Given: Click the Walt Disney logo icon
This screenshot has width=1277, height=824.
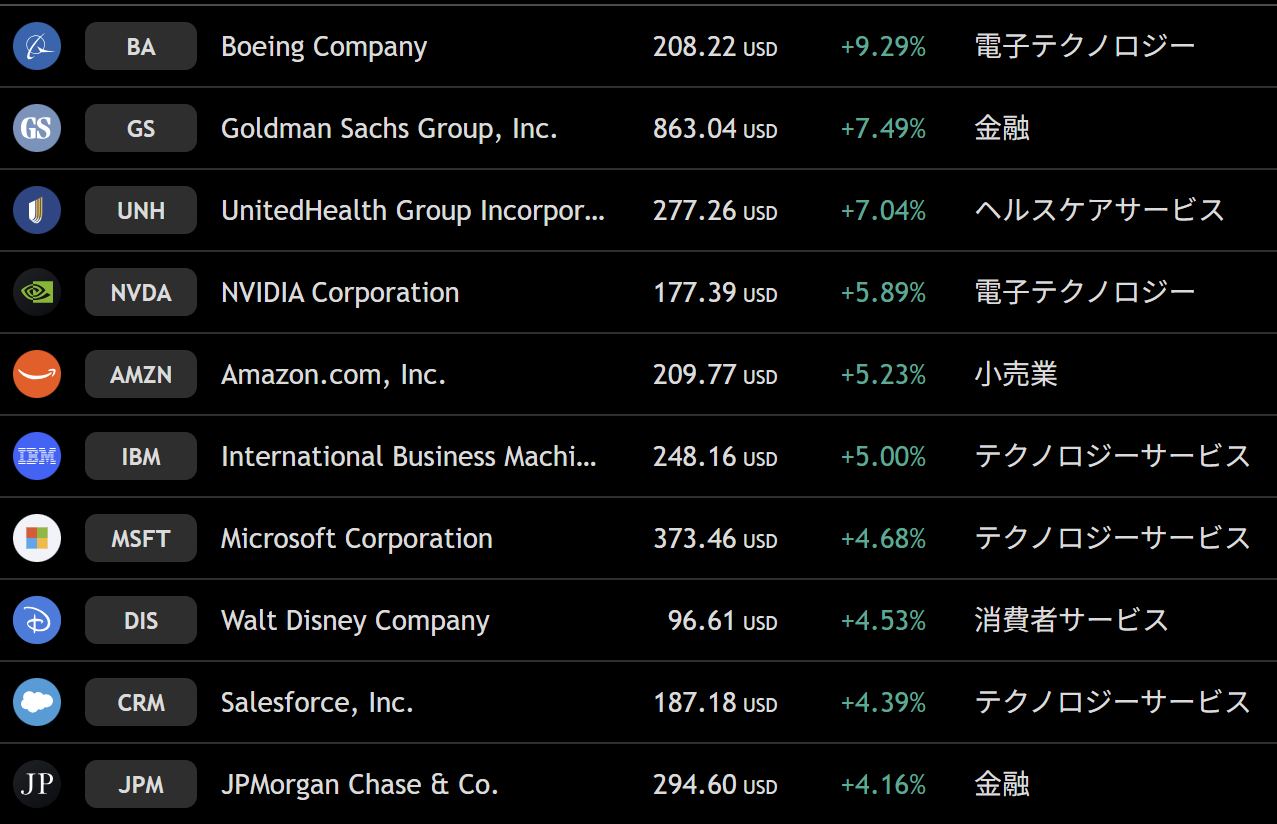Looking at the screenshot, I should 37,620.
